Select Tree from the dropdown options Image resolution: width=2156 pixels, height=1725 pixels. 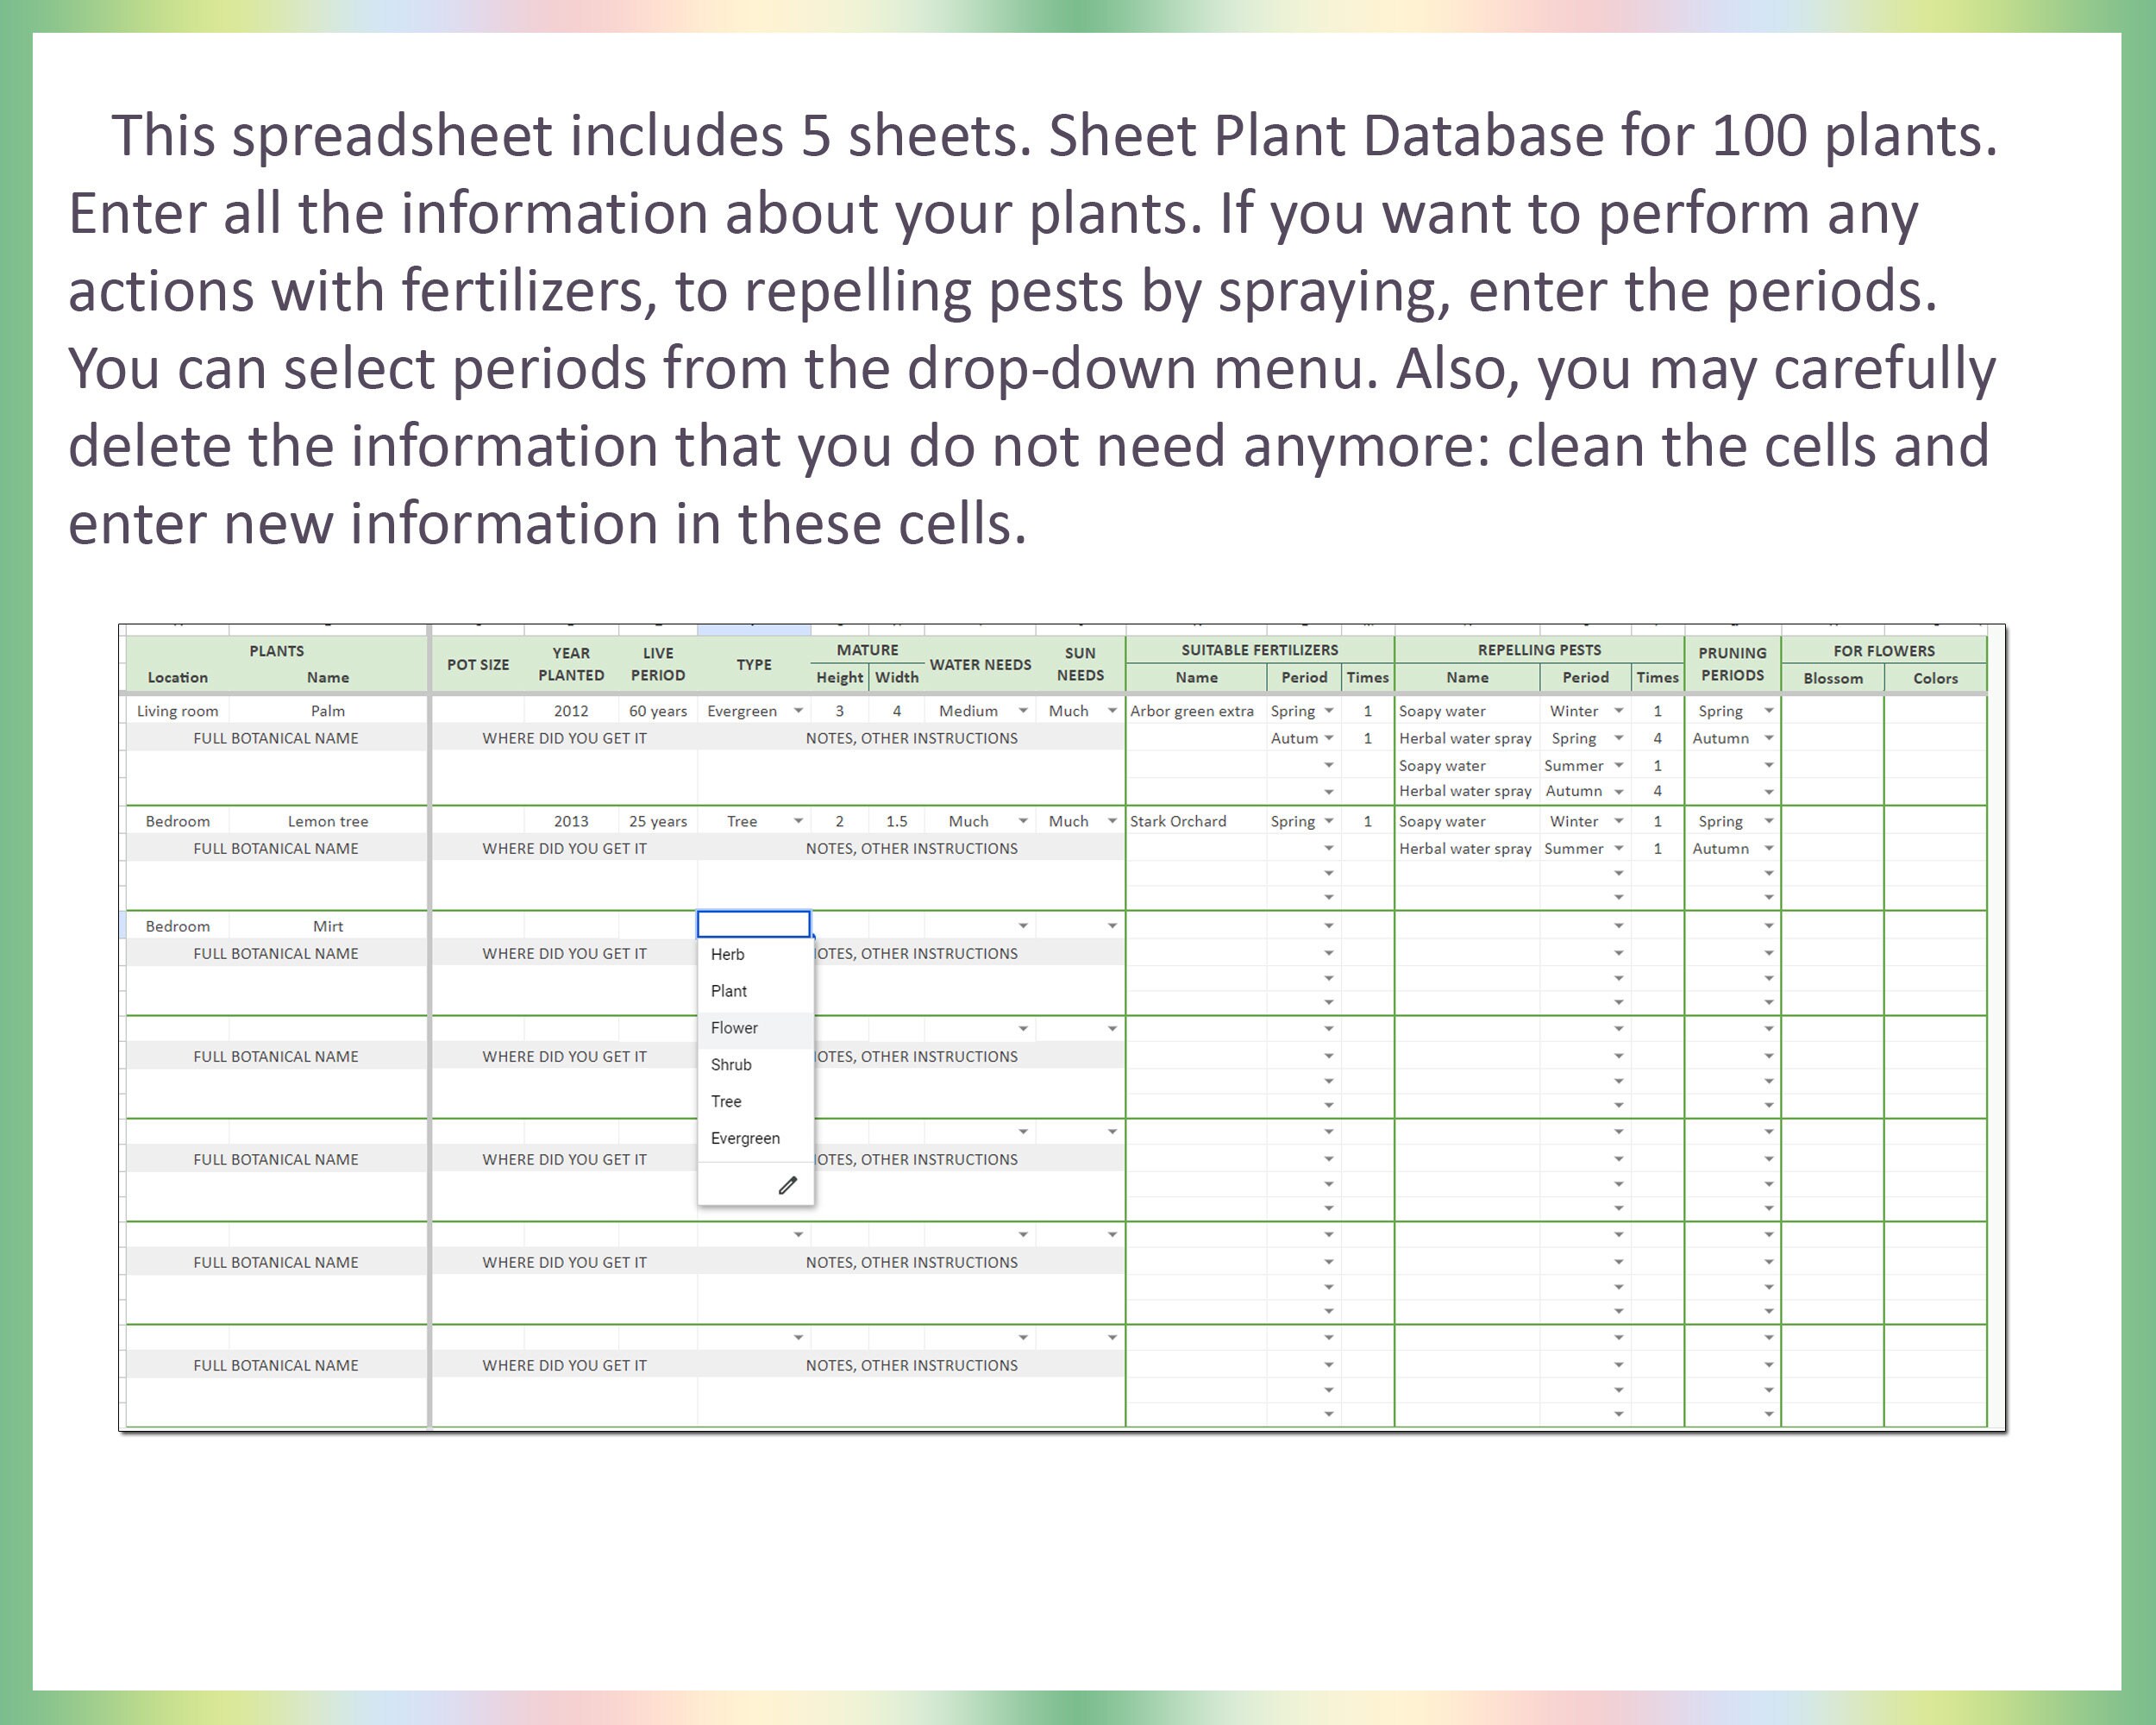(726, 1101)
